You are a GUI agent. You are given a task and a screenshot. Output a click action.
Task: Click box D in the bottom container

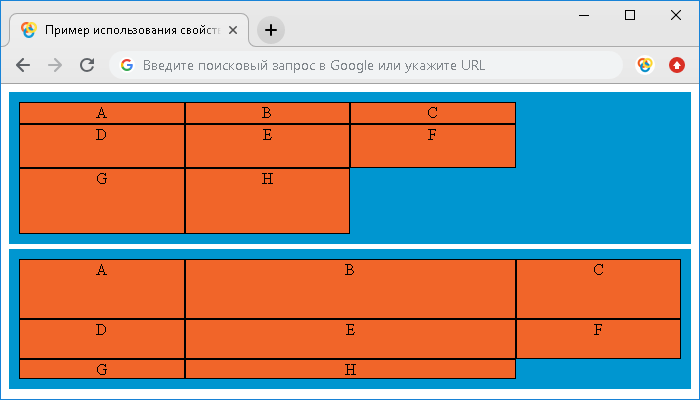pos(102,338)
